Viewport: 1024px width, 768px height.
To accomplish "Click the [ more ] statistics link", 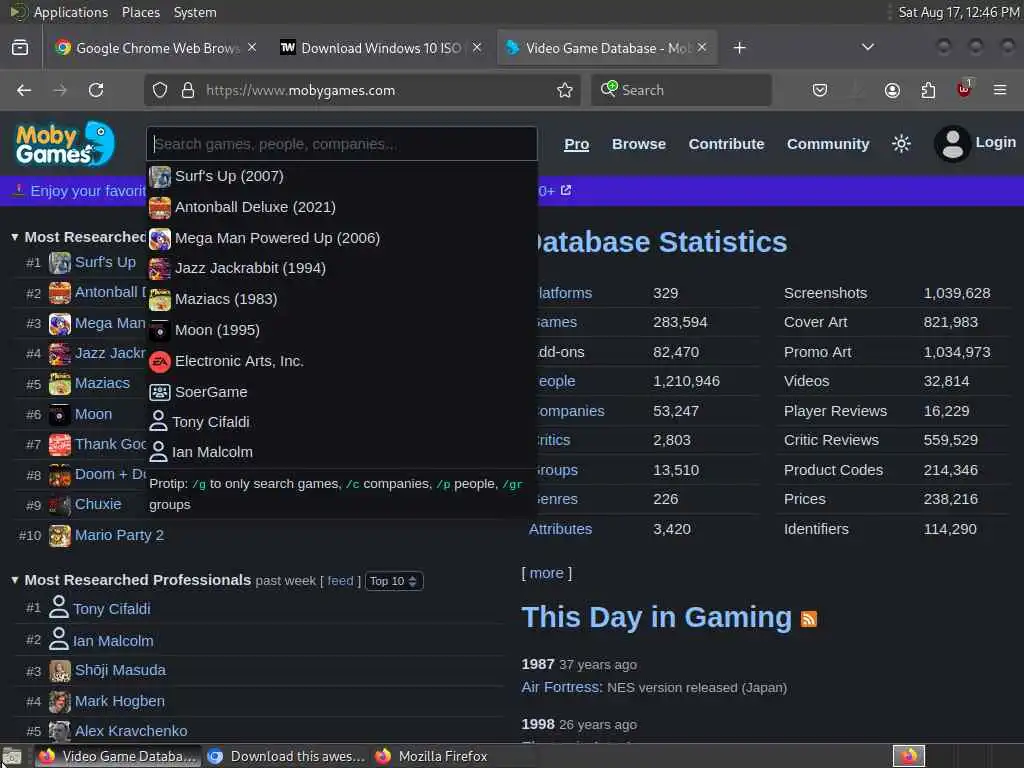I will [547, 573].
